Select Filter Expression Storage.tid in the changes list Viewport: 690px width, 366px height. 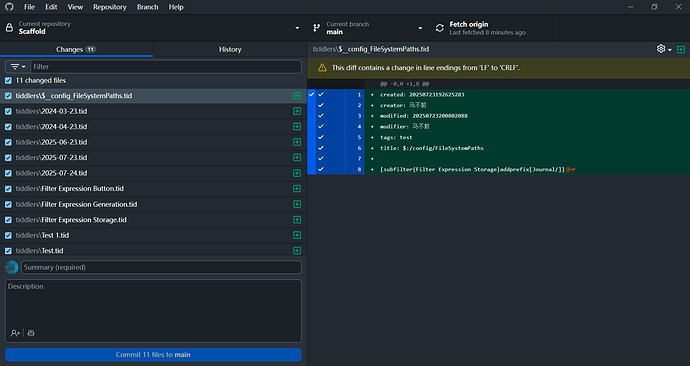coord(153,220)
